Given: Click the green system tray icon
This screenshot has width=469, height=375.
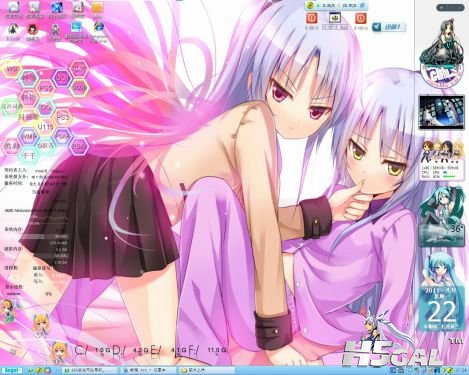Looking at the screenshot, I should pyautogui.click(x=451, y=370).
